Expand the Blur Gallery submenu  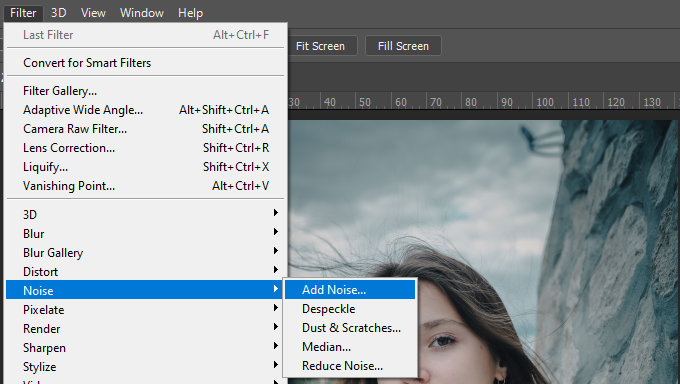tap(145, 253)
